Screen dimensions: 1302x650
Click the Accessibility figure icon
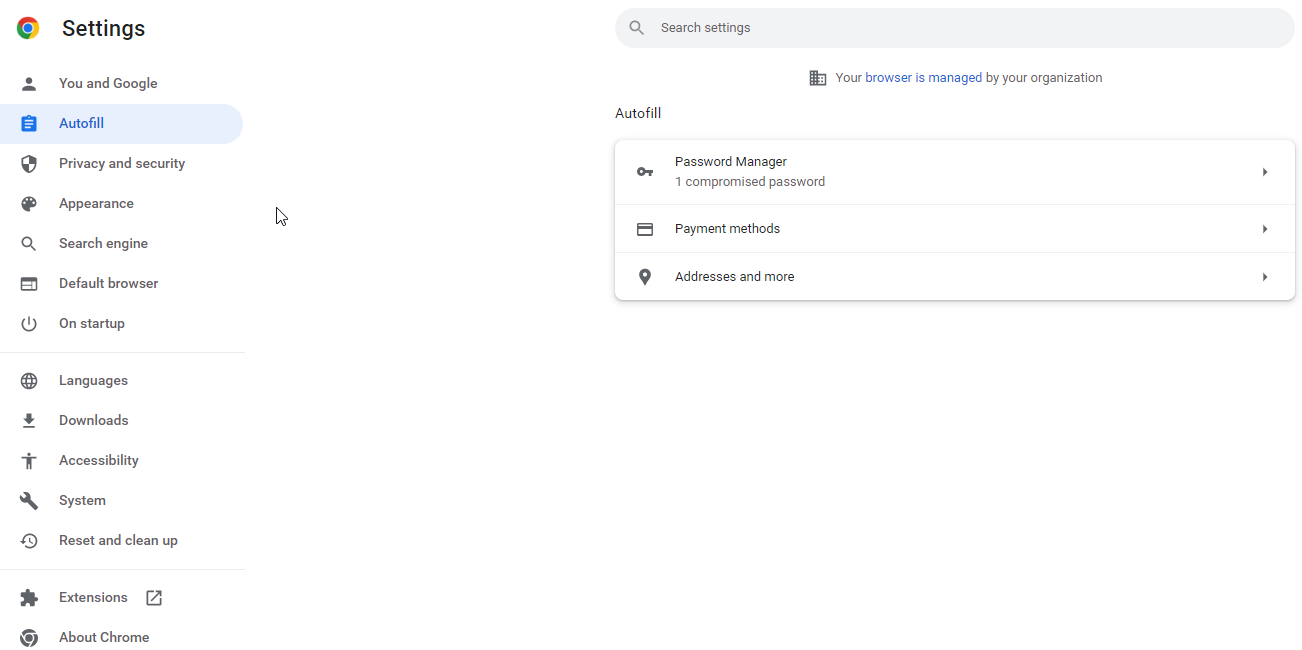[29, 461]
